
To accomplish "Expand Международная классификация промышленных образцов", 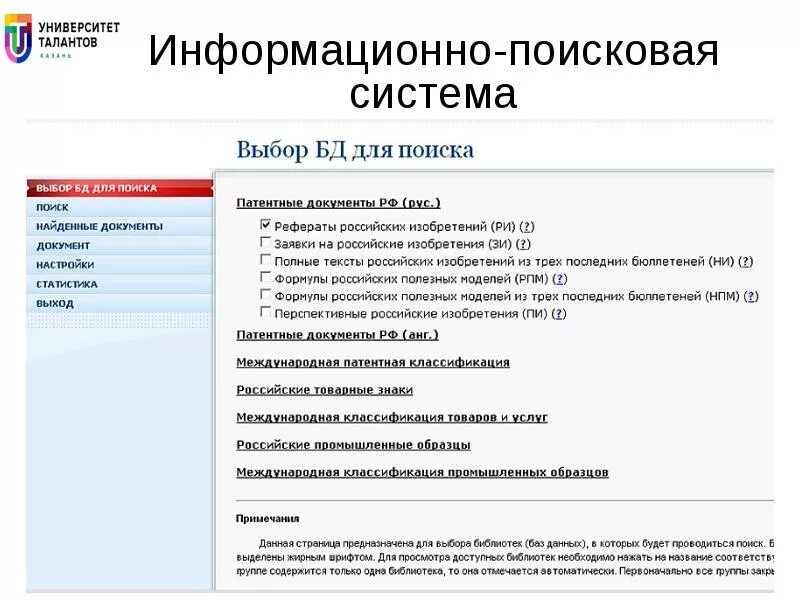I will [422, 473].
